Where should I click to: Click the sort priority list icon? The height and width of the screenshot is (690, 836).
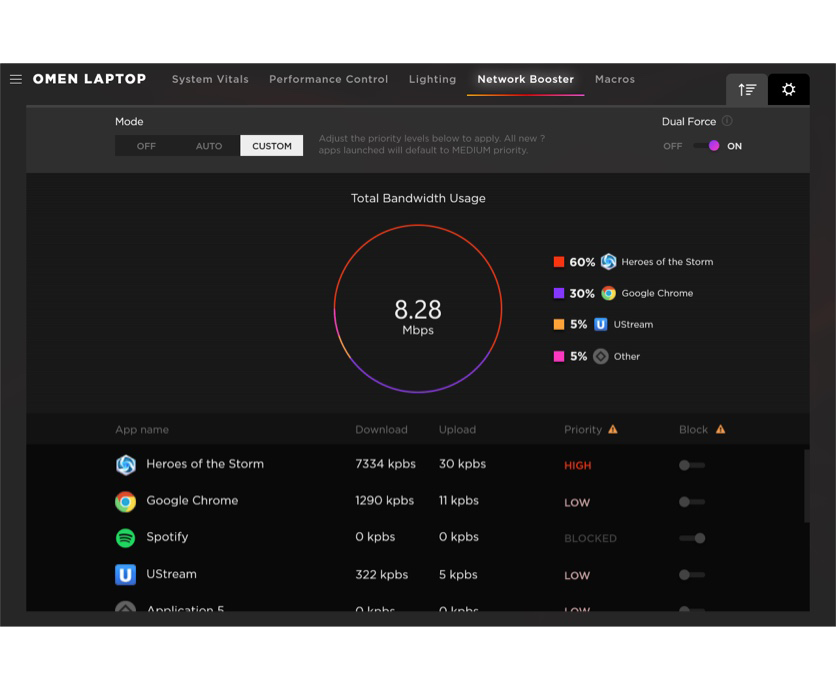[x=747, y=89]
